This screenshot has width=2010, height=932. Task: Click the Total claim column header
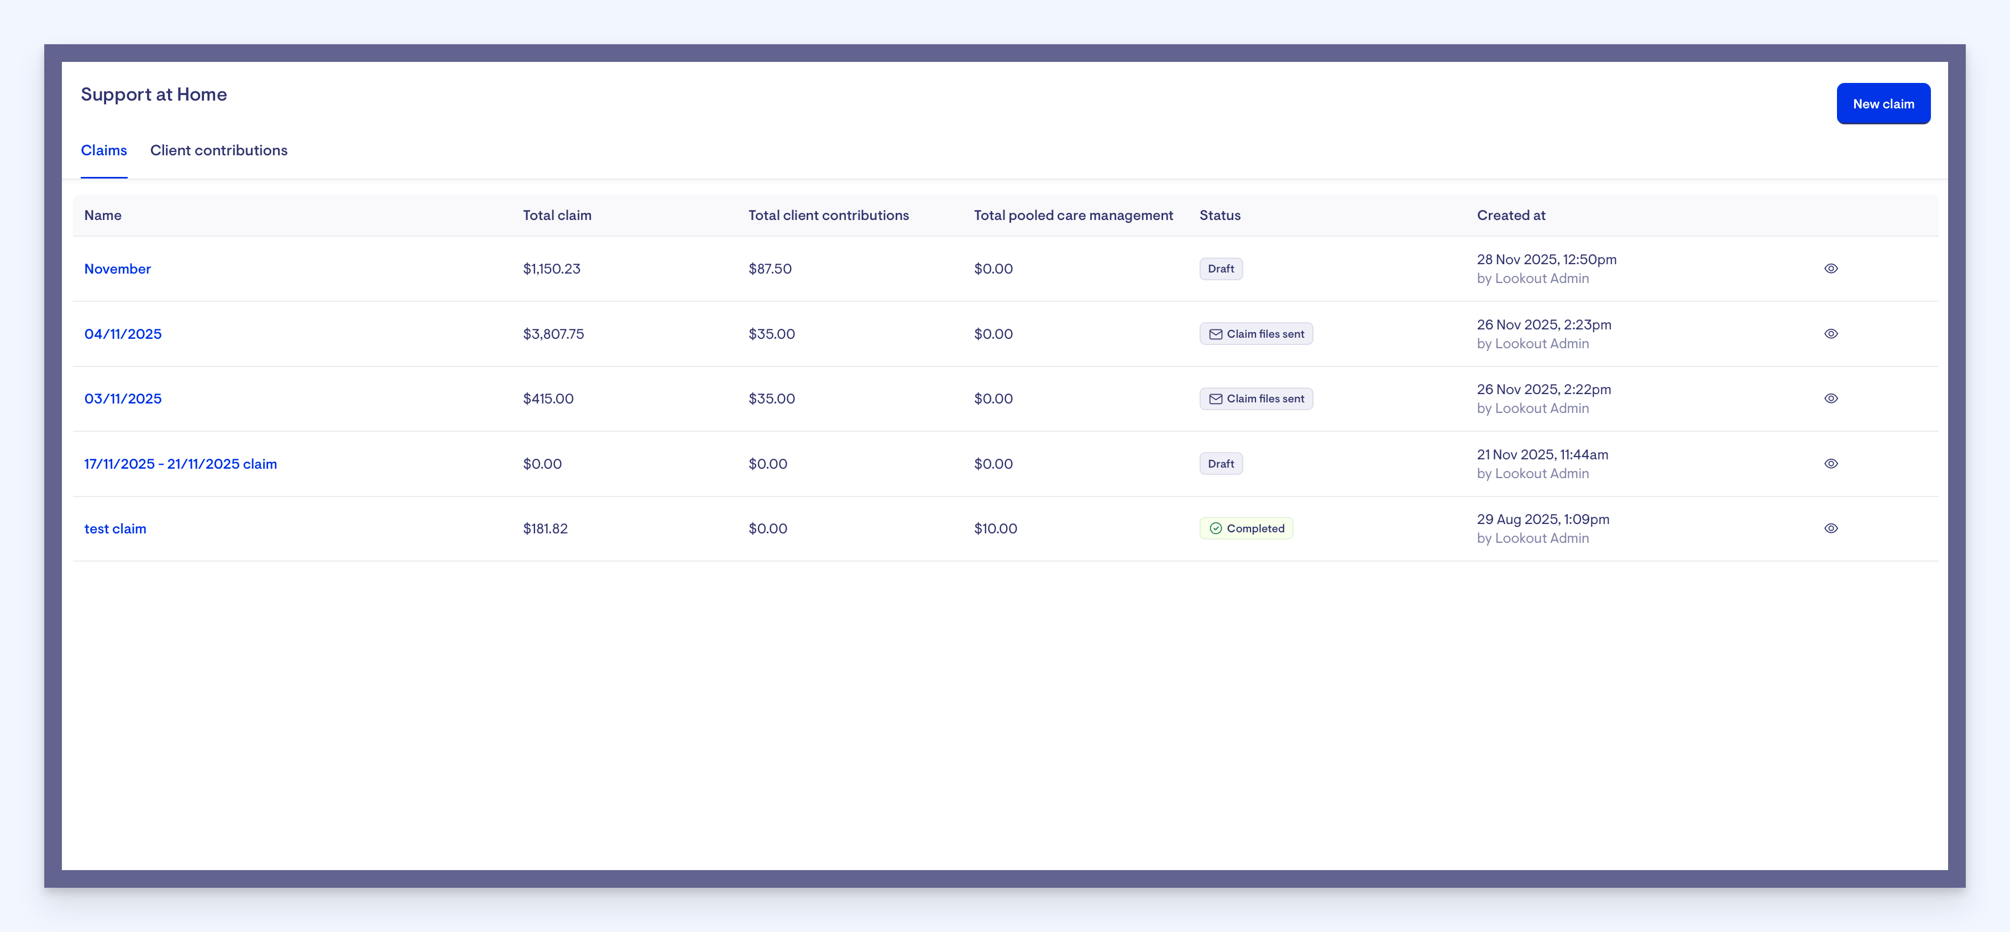click(x=557, y=216)
